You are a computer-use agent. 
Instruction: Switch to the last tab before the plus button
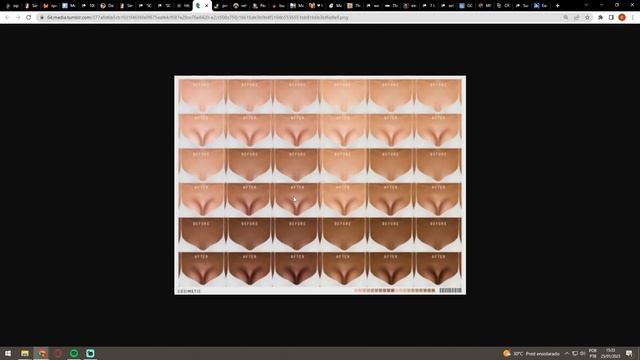click(x=541, y=6)
